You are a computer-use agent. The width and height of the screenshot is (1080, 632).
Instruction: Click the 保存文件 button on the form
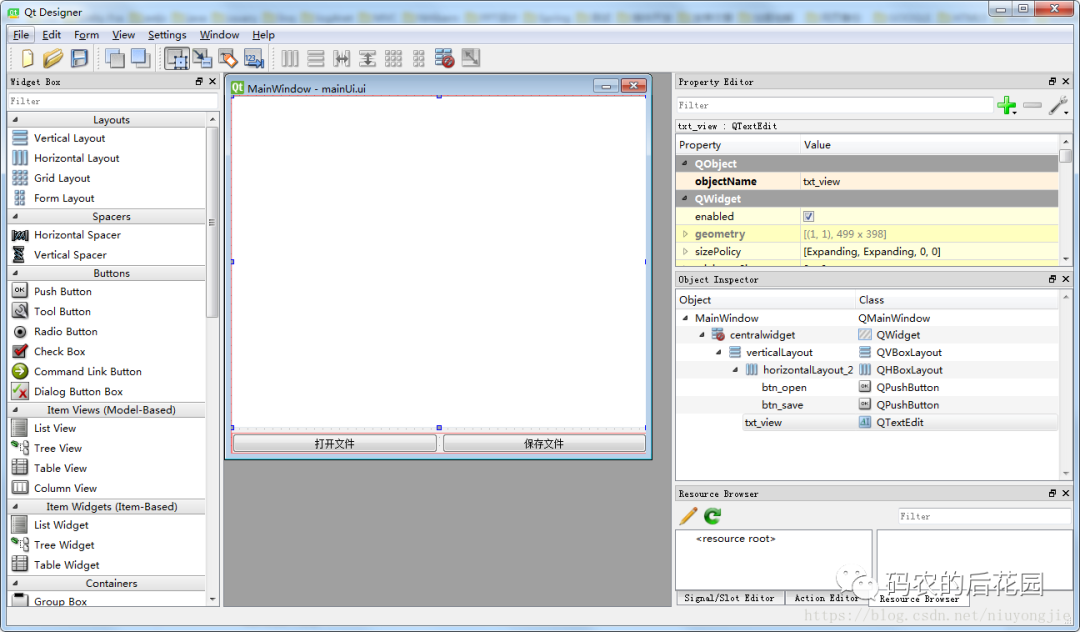(x=544, y=443)
